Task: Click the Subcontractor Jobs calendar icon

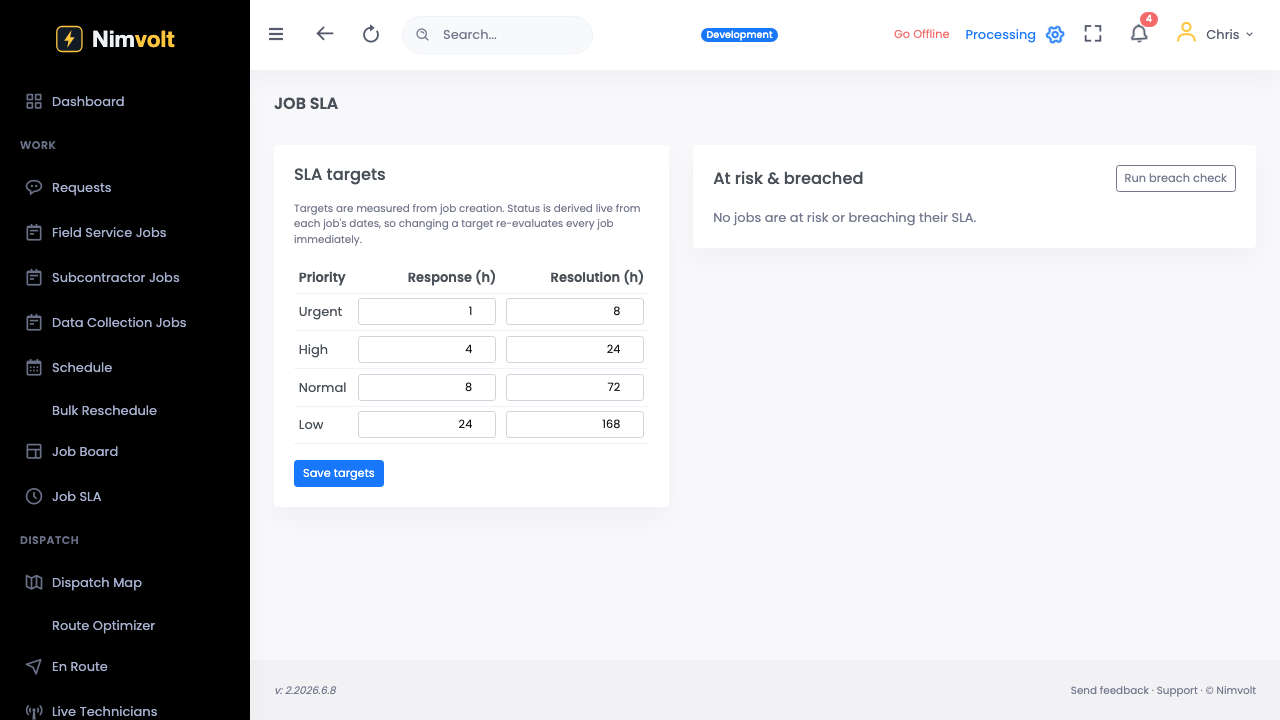Action: click(x=34, y=277)
